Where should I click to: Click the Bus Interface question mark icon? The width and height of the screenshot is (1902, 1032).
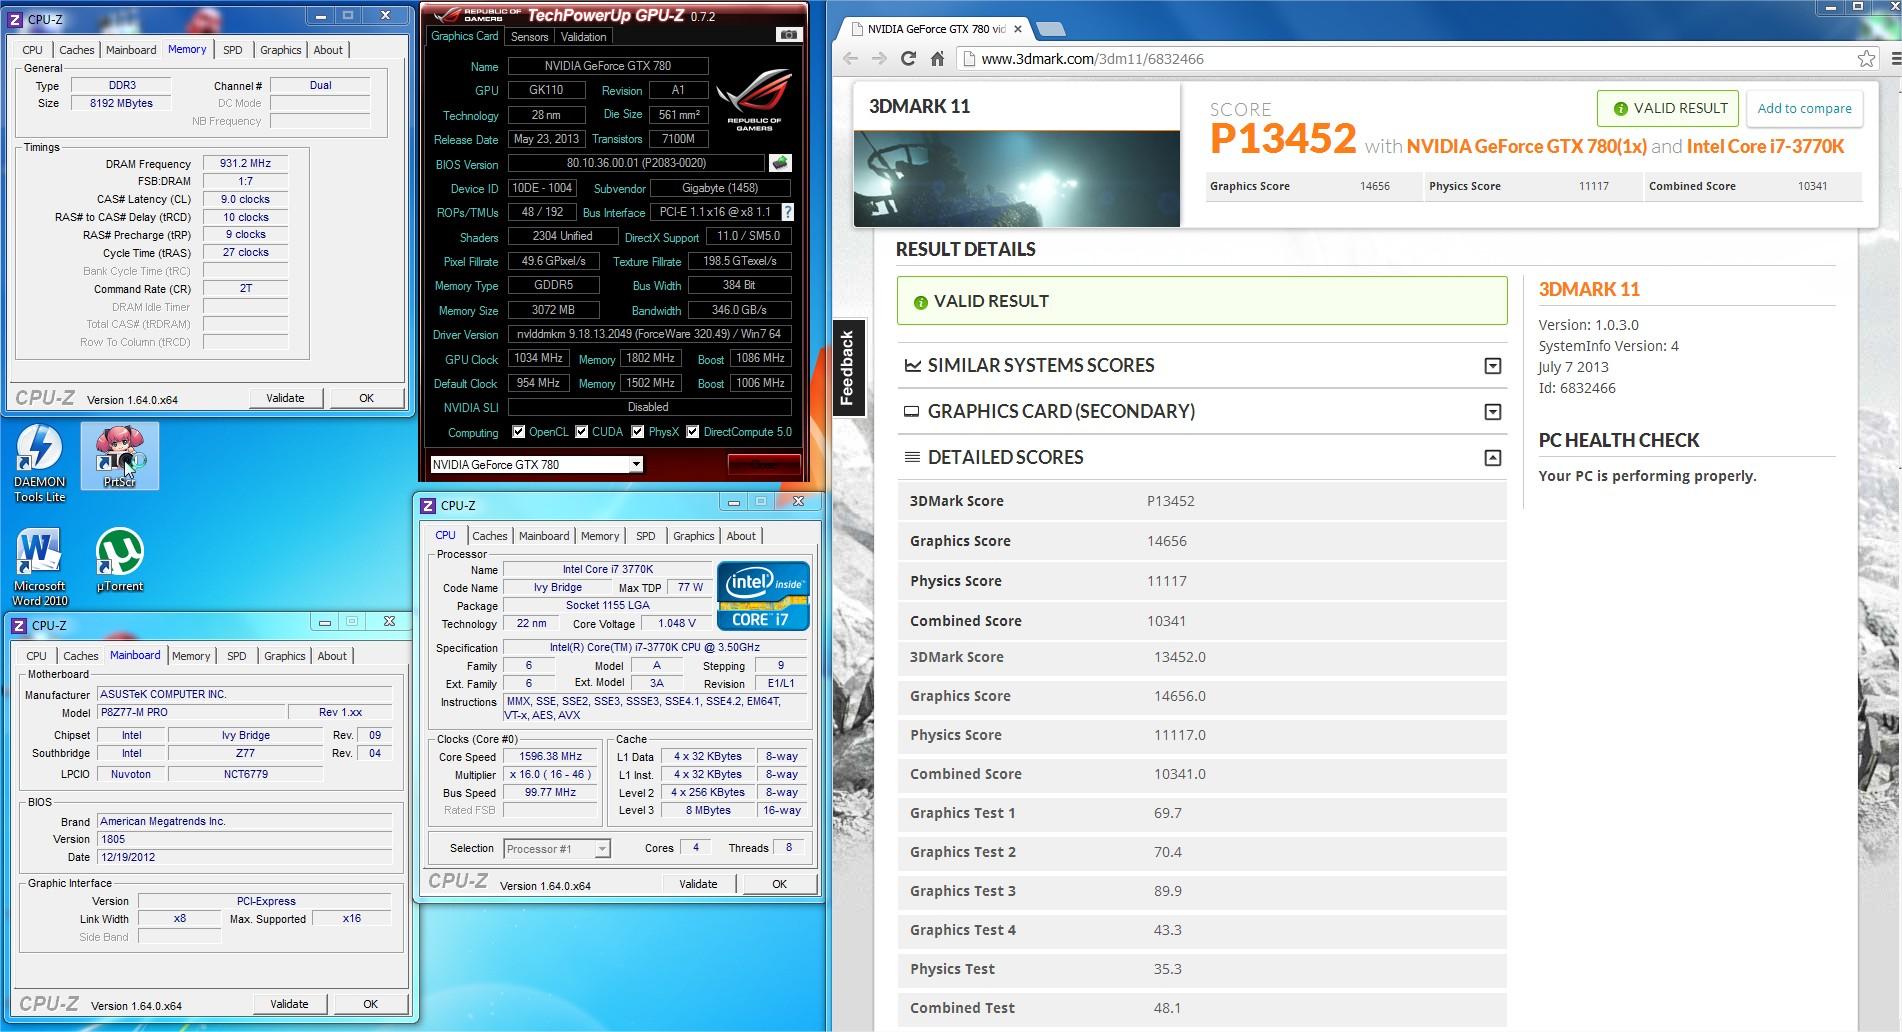tap(787, 212)
